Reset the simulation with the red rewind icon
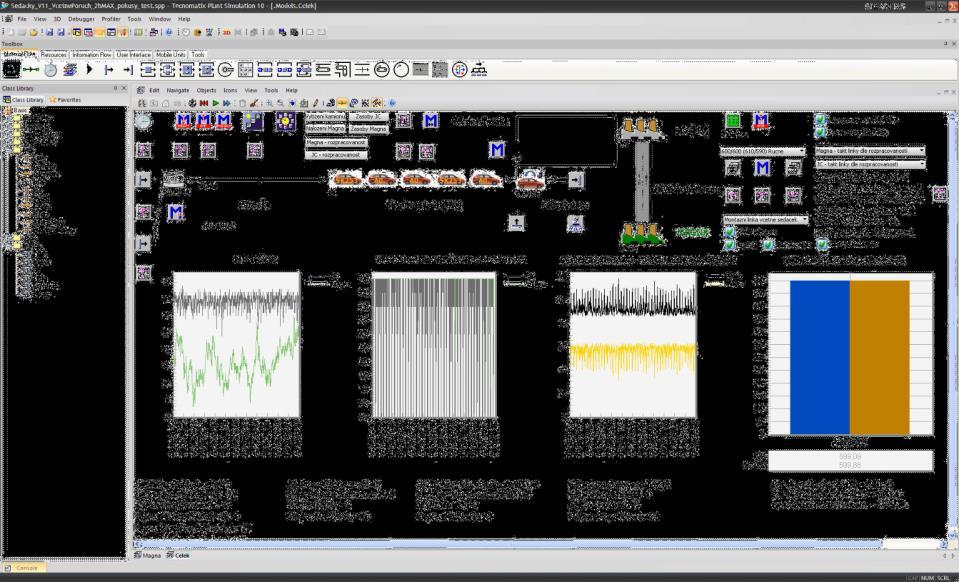This screenshot has width=959, height=582. [x=204, y=103]
